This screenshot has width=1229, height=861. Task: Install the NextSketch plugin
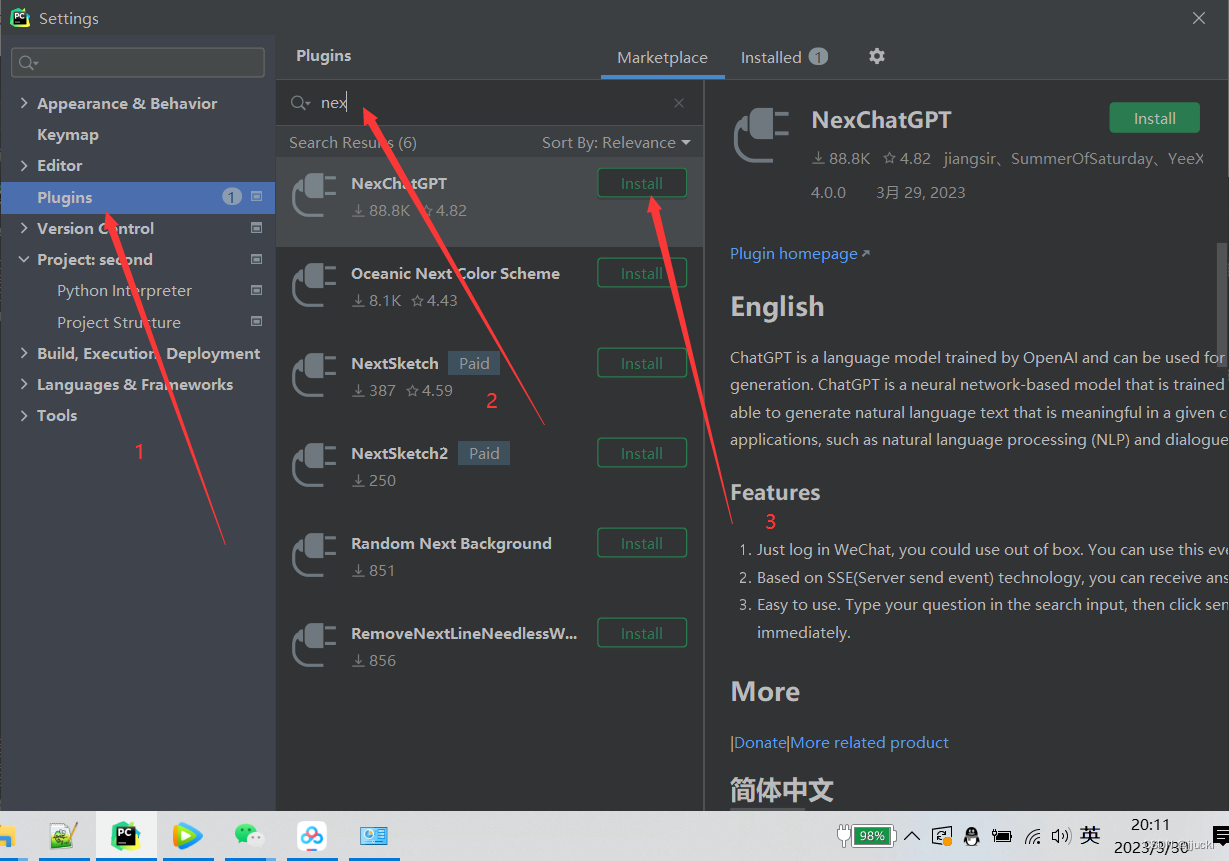click(x=642, y=363)
